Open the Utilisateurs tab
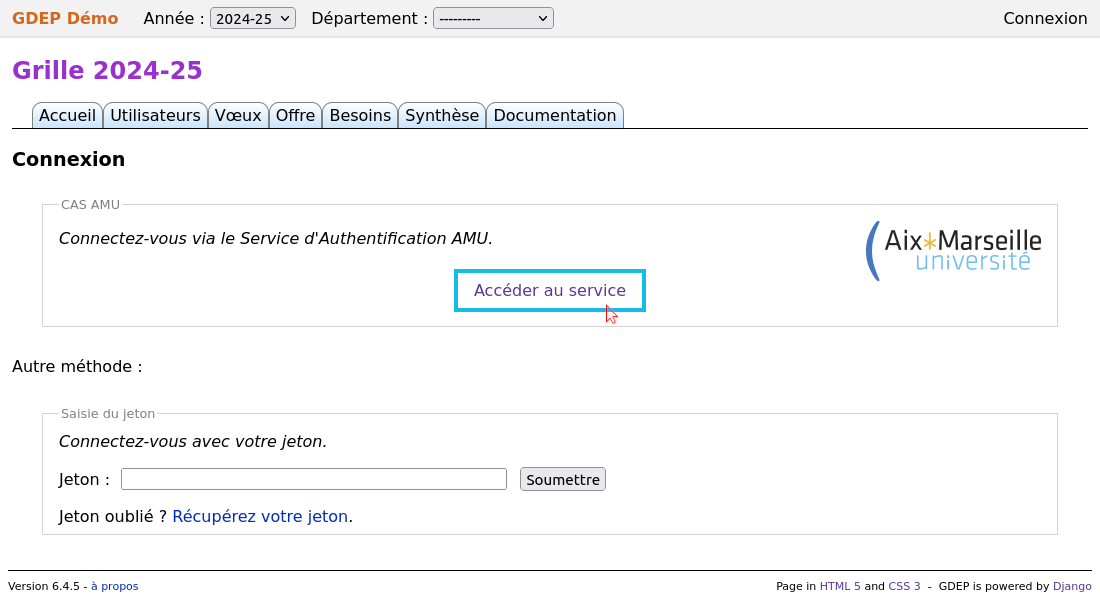The height and width of the screenshot is (605, 1100). (155, 115)
